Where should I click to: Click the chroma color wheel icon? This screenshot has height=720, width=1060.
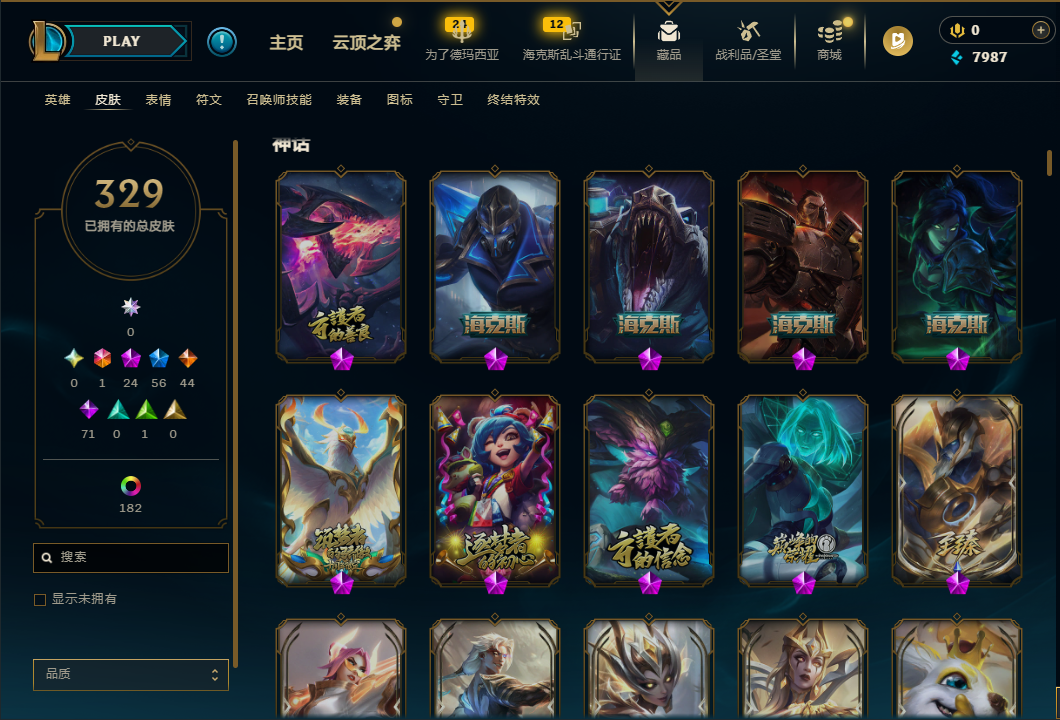130,485
